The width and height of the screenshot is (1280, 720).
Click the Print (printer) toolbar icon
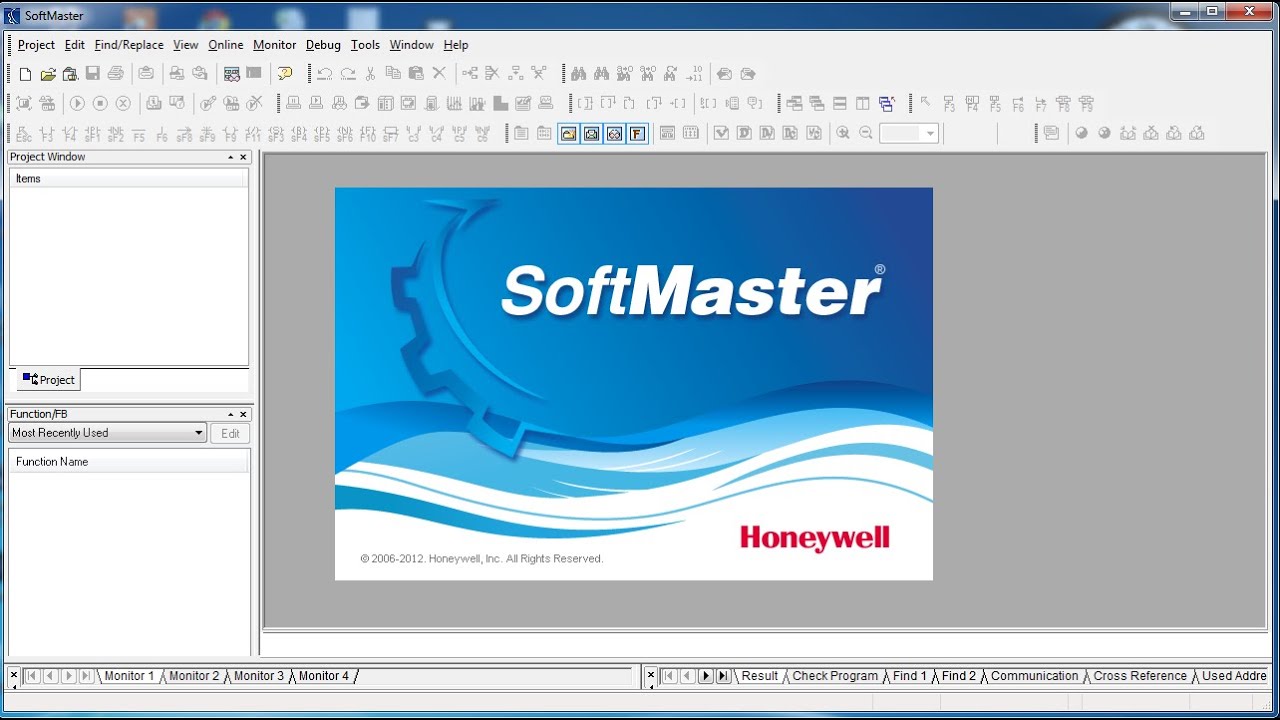pos(116,73)
